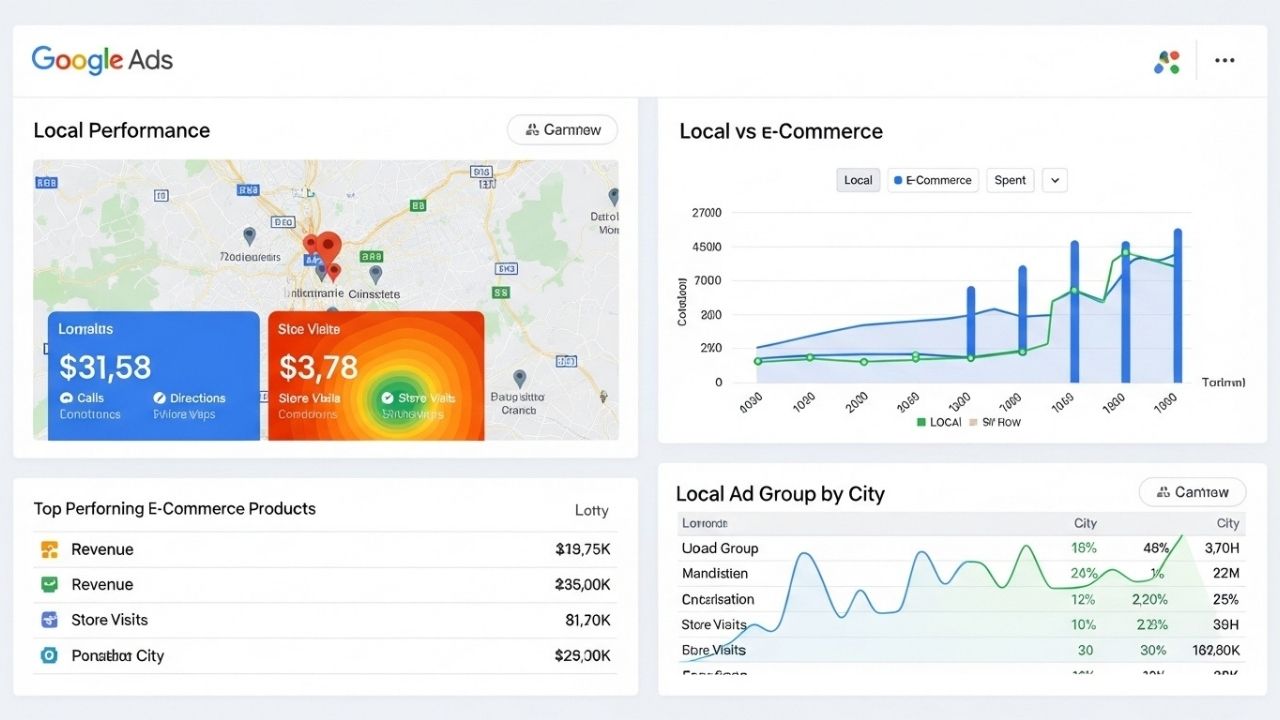Toggle the Store Visits checkmark on heatmap card

(x=388, y=398)
